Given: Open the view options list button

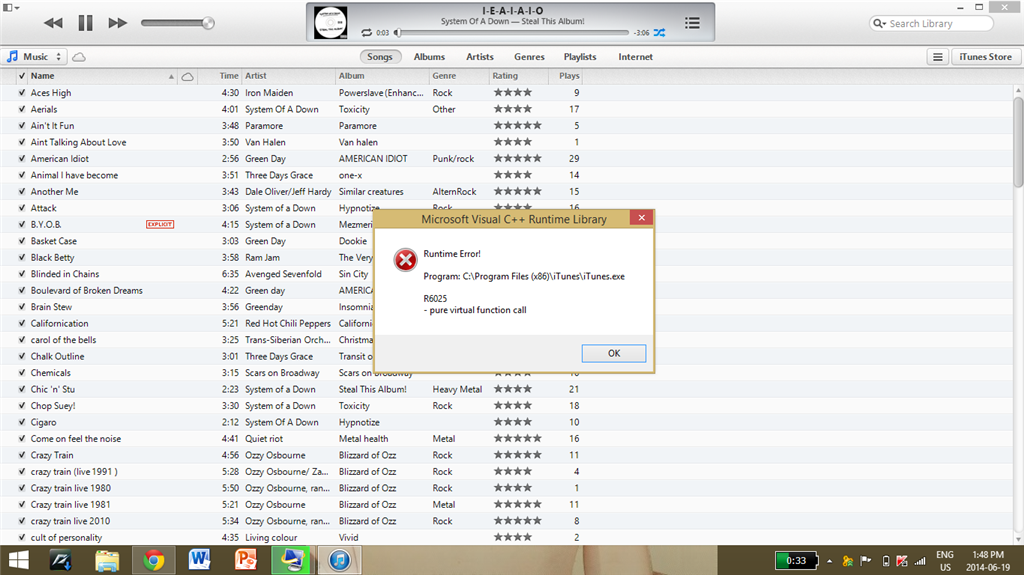Looking at the screenshot, I should 937,57.
